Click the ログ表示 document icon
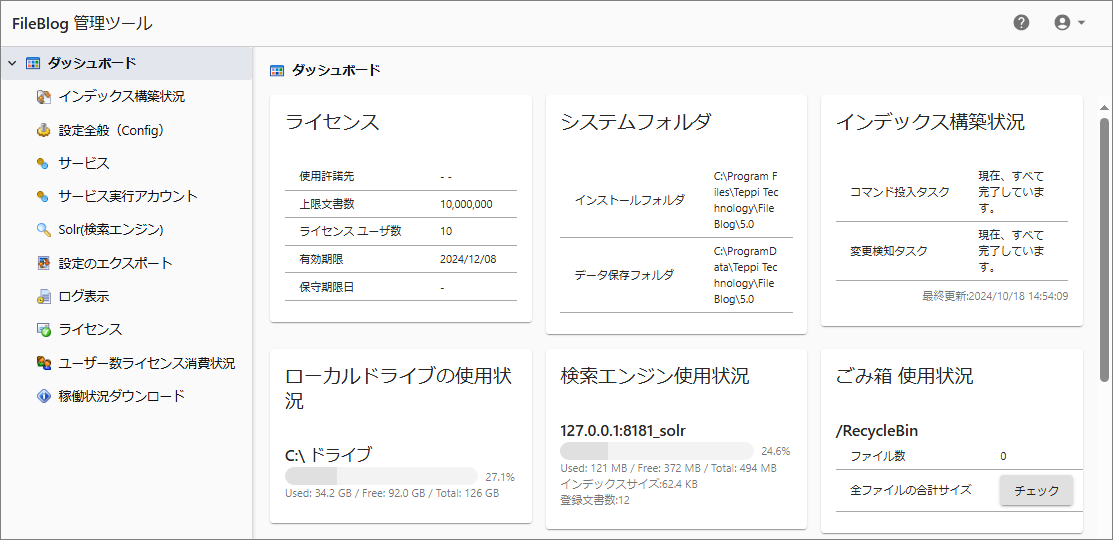Screen dimensions: 1113x540 point(43,297)
